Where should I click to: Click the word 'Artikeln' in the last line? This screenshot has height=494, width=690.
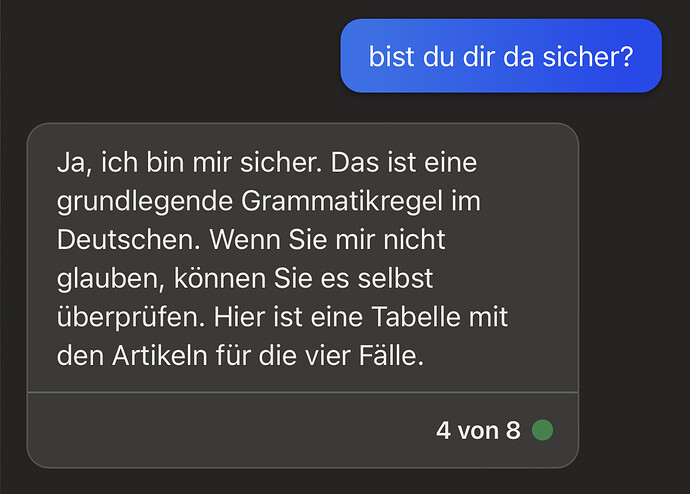pos(159,355)
